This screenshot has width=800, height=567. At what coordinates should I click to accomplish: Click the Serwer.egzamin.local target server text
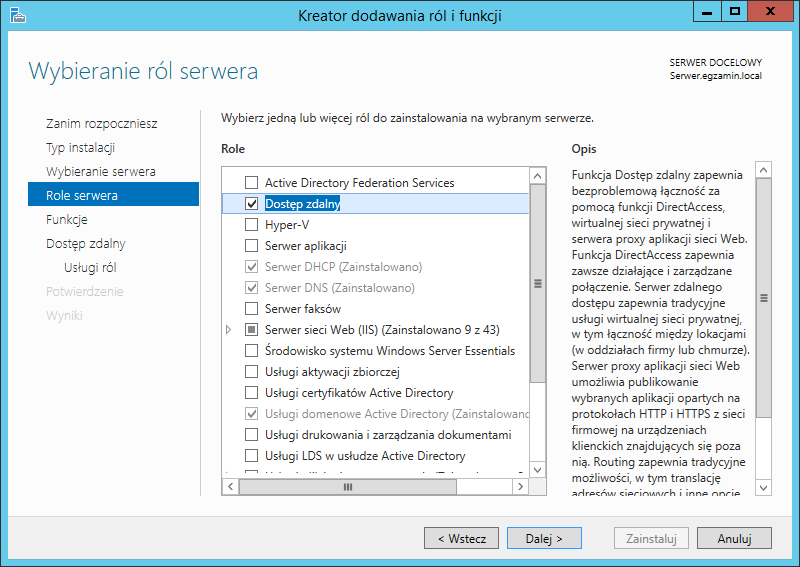click(715, 76)
